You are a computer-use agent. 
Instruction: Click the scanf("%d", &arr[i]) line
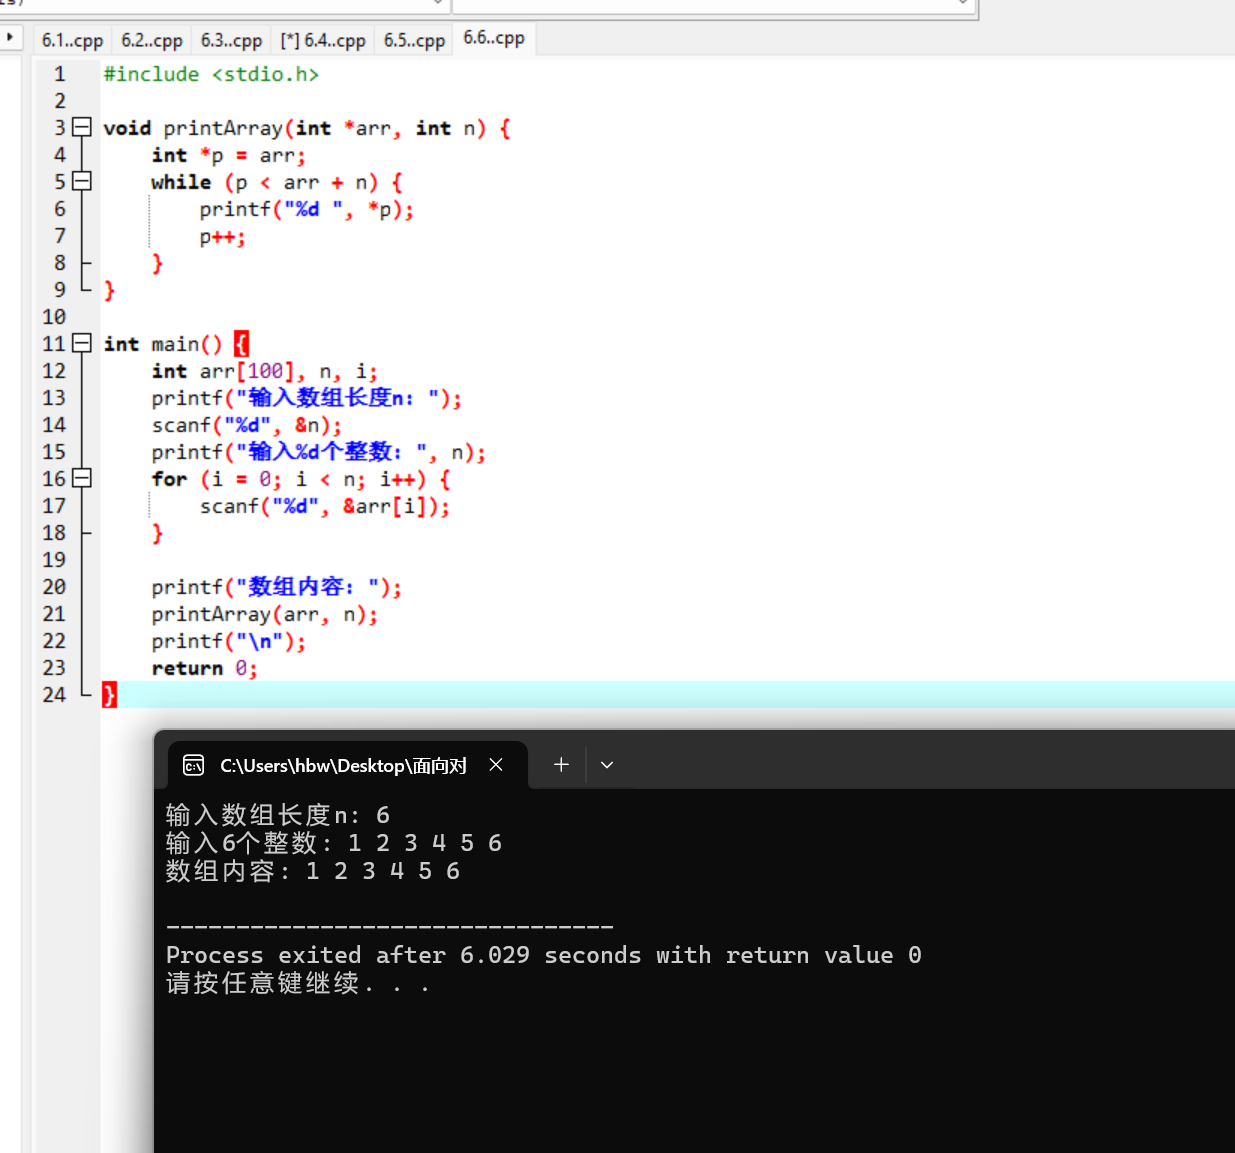point(325,506)
